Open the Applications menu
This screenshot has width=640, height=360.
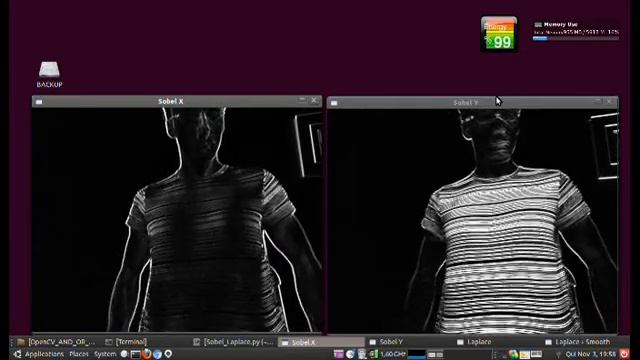44,354
